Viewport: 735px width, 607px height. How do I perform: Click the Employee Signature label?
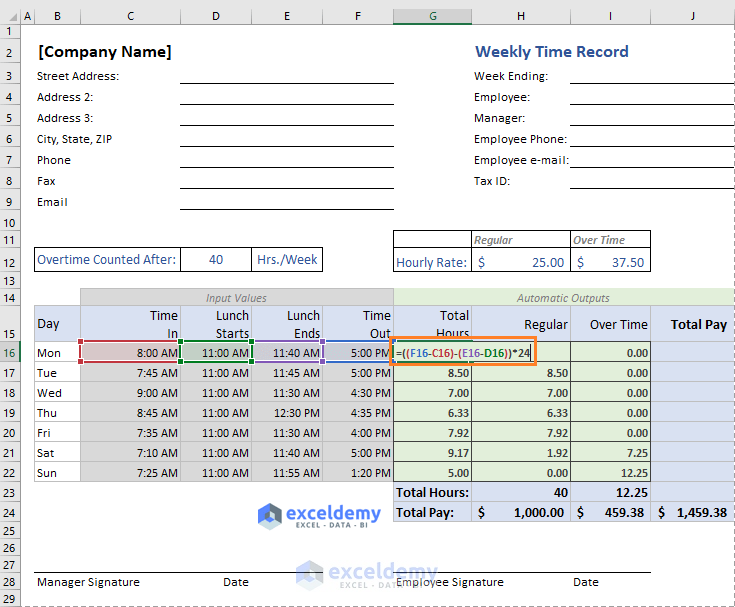(x=450, y=582)
